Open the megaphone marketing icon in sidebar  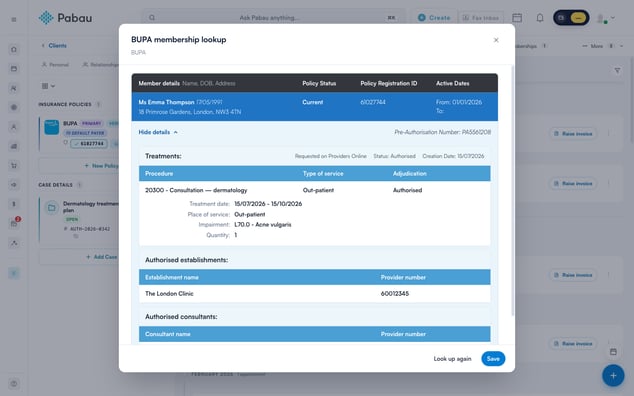(14, 185)
